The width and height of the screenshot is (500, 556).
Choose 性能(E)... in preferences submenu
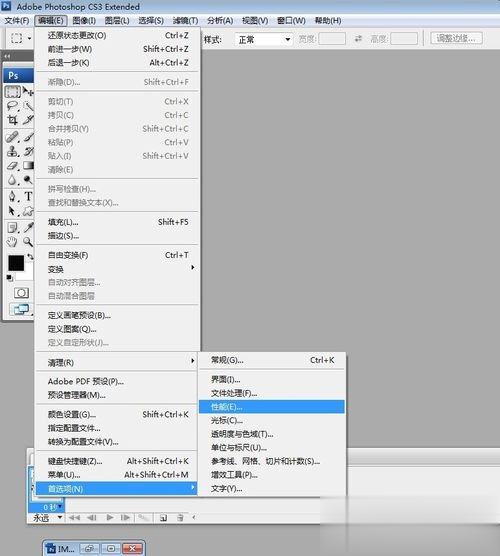pyautogui.click(x=272, y=407)
